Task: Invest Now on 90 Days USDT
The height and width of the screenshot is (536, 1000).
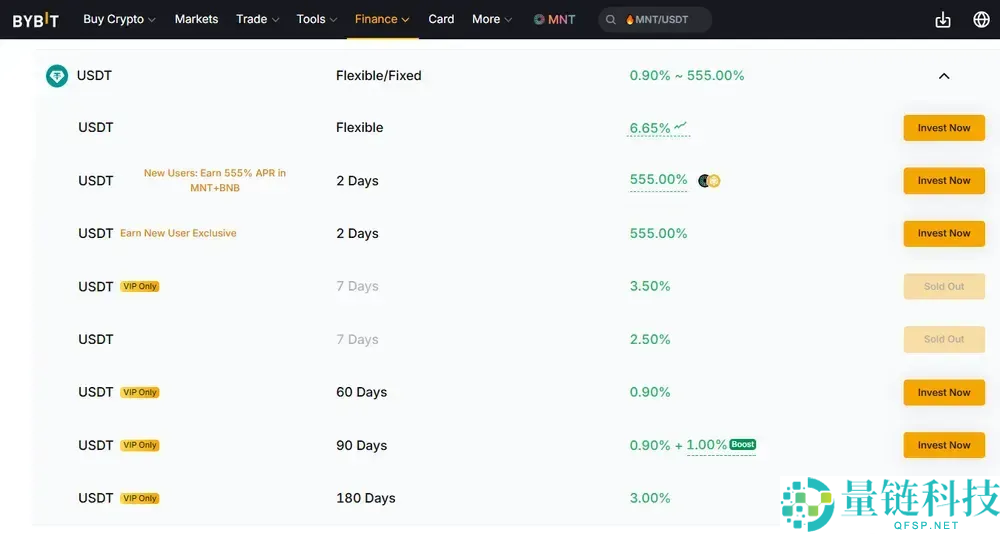Action: tap(944, 445)
